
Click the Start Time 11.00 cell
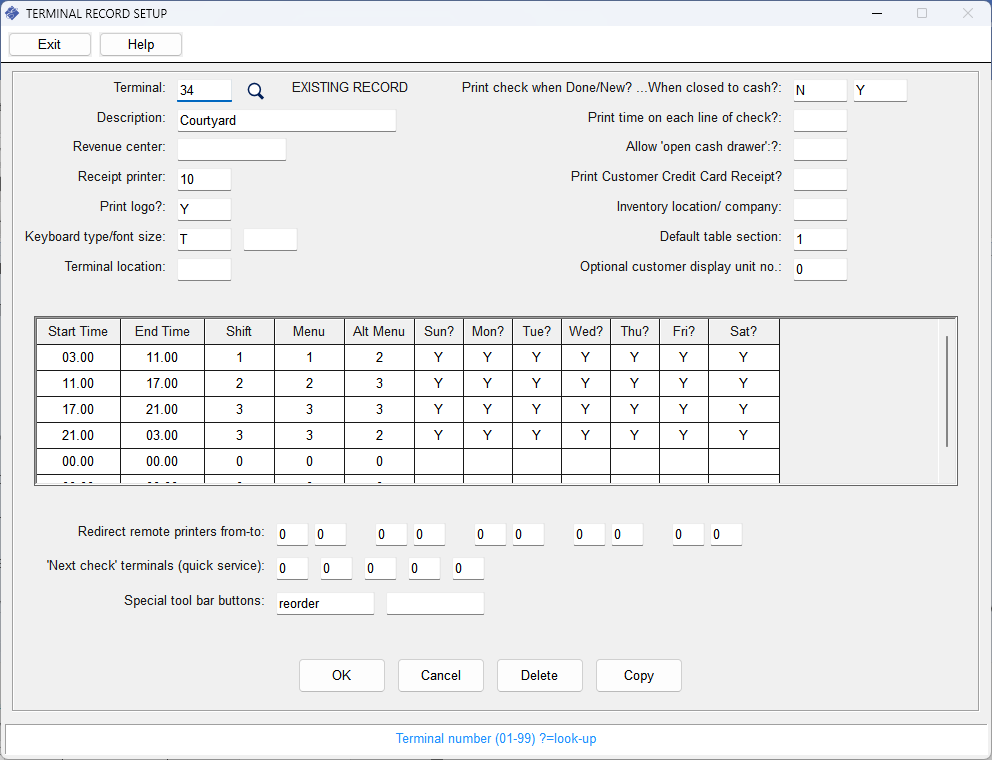tap(78, 383)
